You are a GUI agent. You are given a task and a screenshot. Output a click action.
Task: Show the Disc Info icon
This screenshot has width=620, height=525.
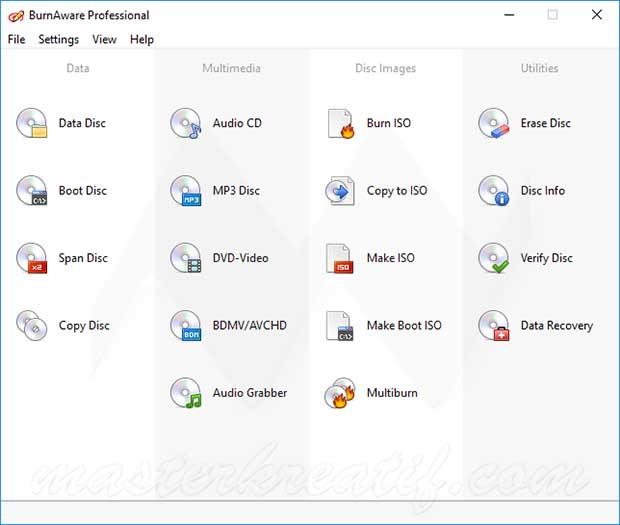(494, 191)
